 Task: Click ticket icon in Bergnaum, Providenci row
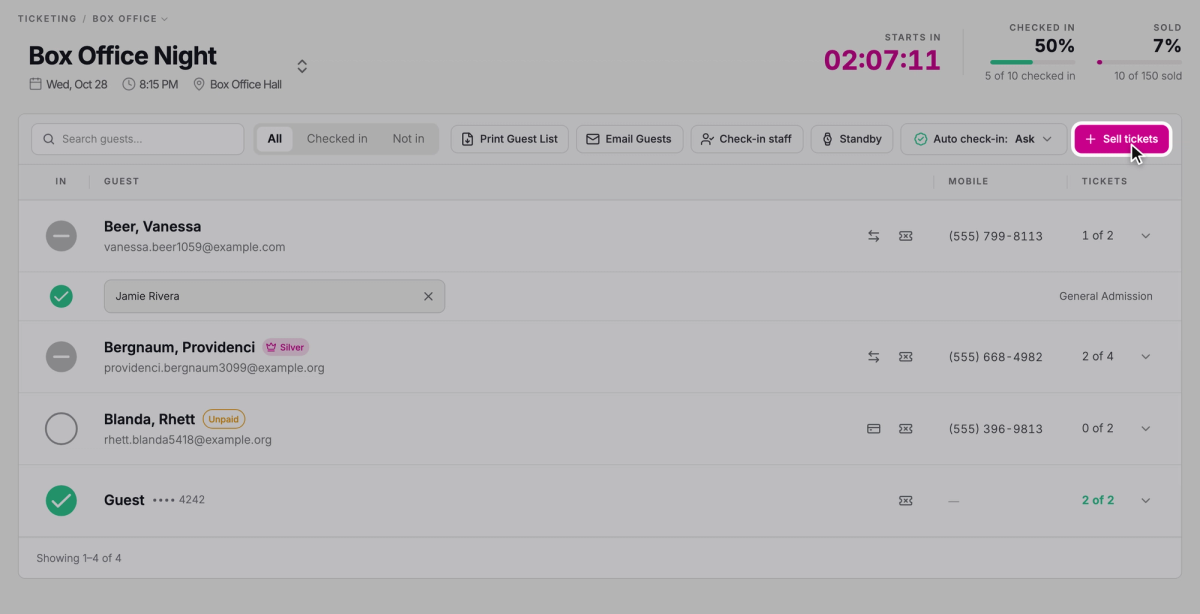coord(905,356)
